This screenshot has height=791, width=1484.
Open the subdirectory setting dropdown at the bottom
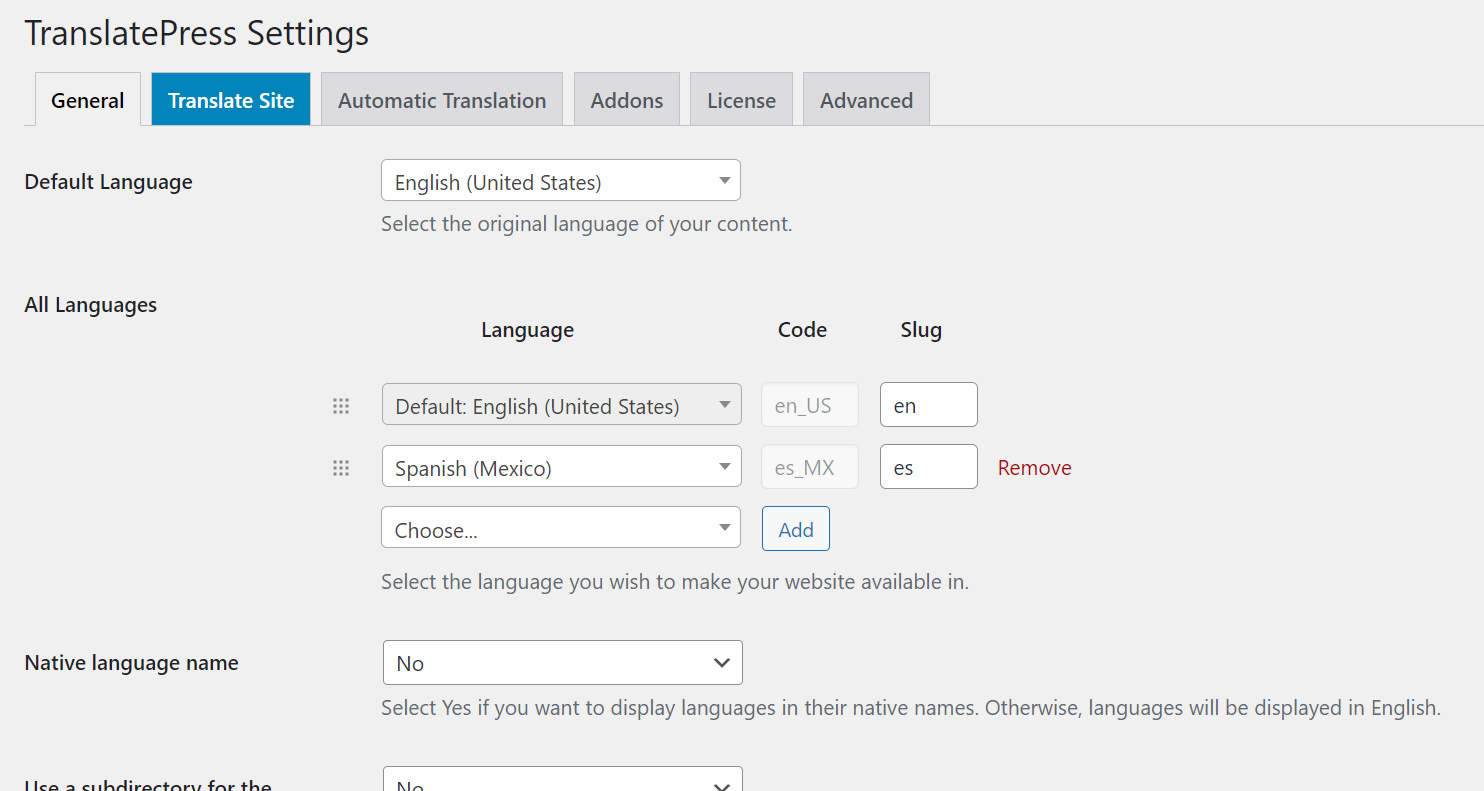tap(562, 781)
